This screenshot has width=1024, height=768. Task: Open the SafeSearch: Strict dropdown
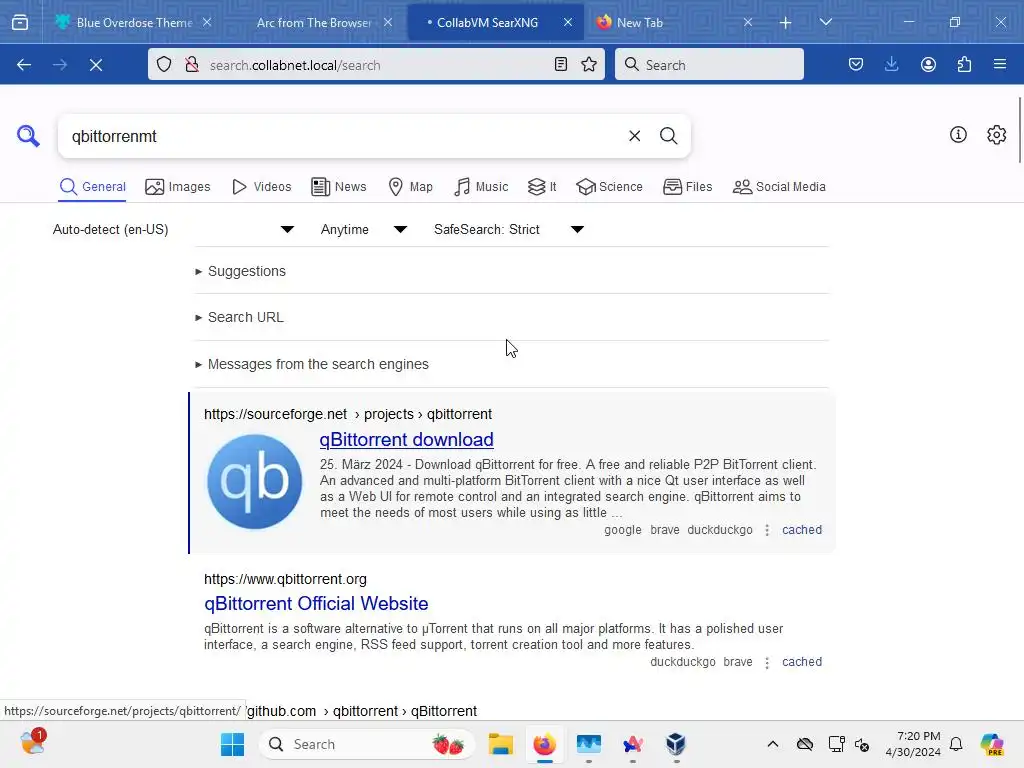508,229
